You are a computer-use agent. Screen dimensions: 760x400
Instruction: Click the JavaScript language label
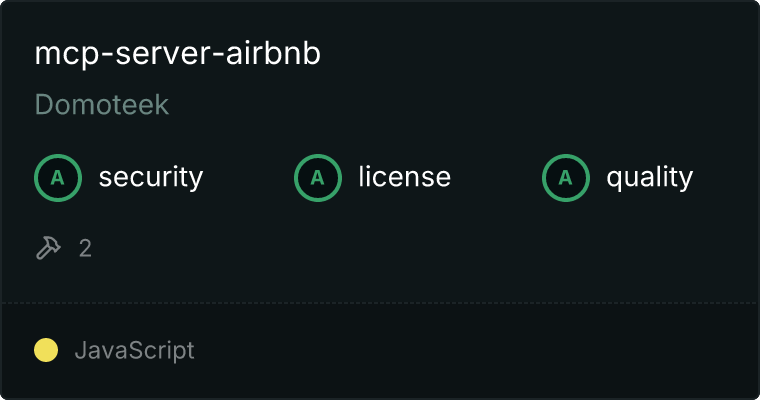pyautogui.click(x=134, y=351)
